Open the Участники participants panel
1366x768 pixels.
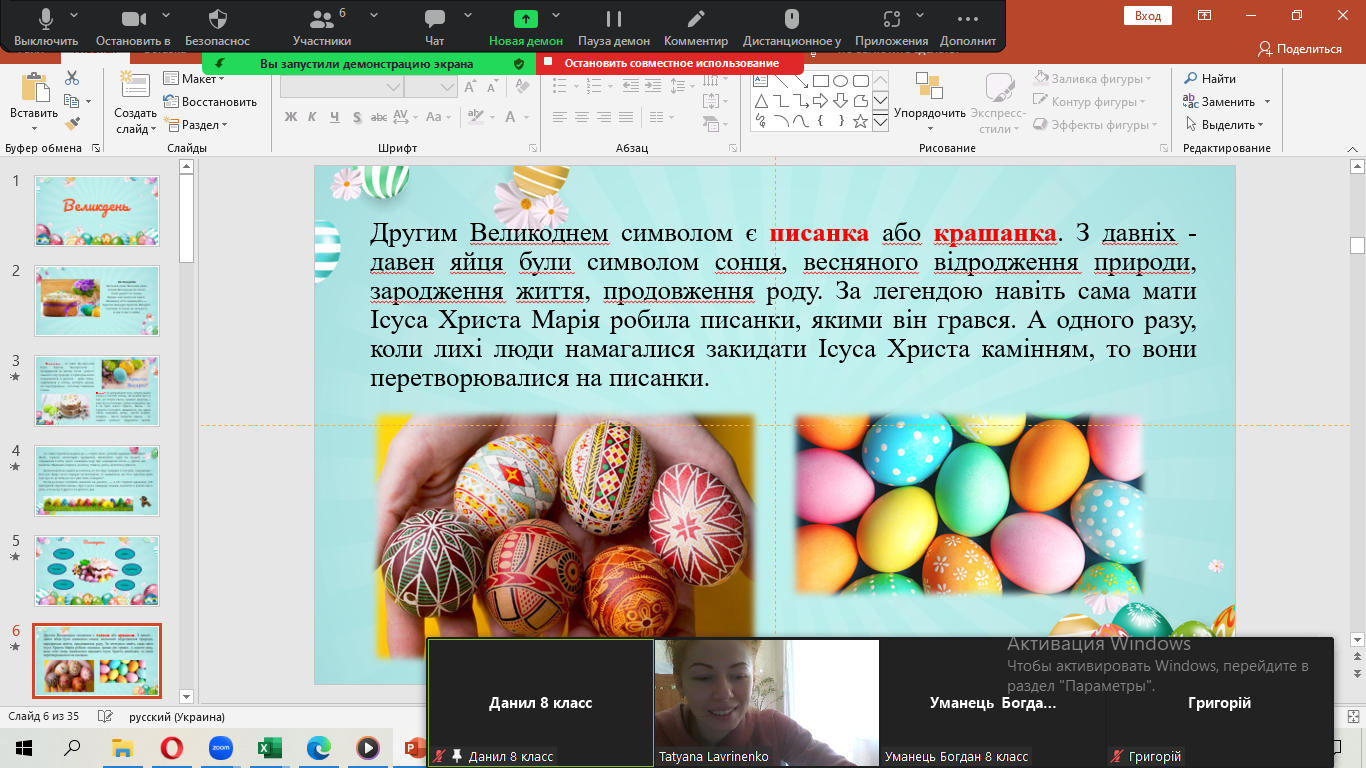coord(321,19)
